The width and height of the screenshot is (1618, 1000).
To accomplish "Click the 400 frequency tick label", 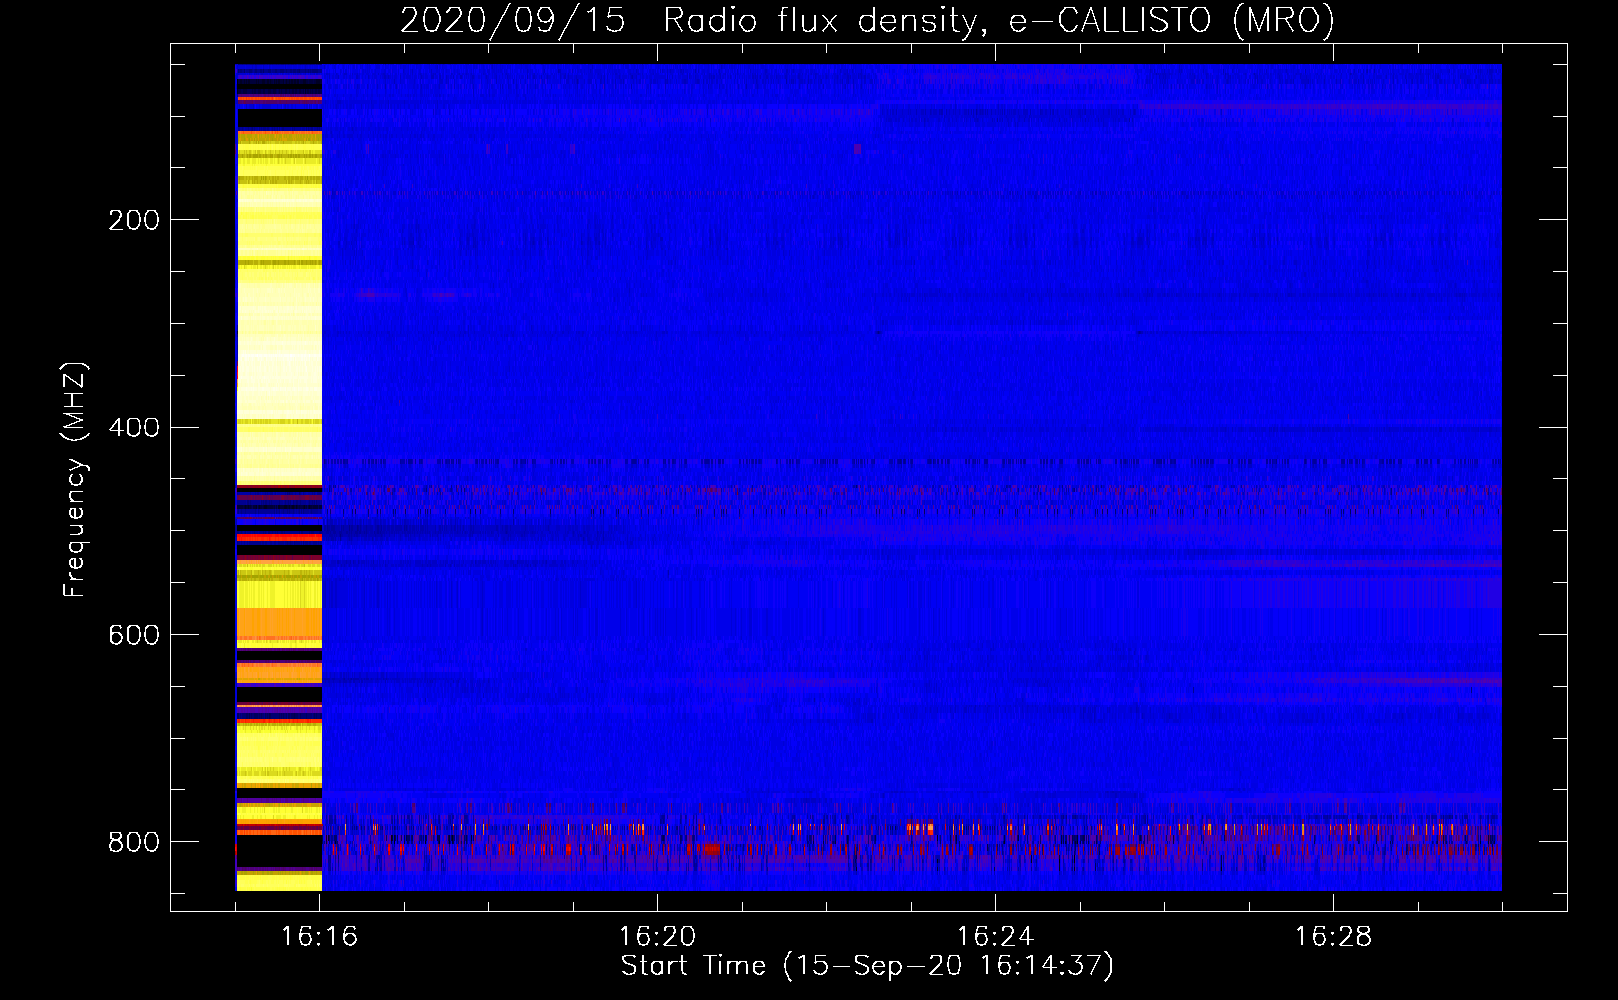I will (134, 428).
